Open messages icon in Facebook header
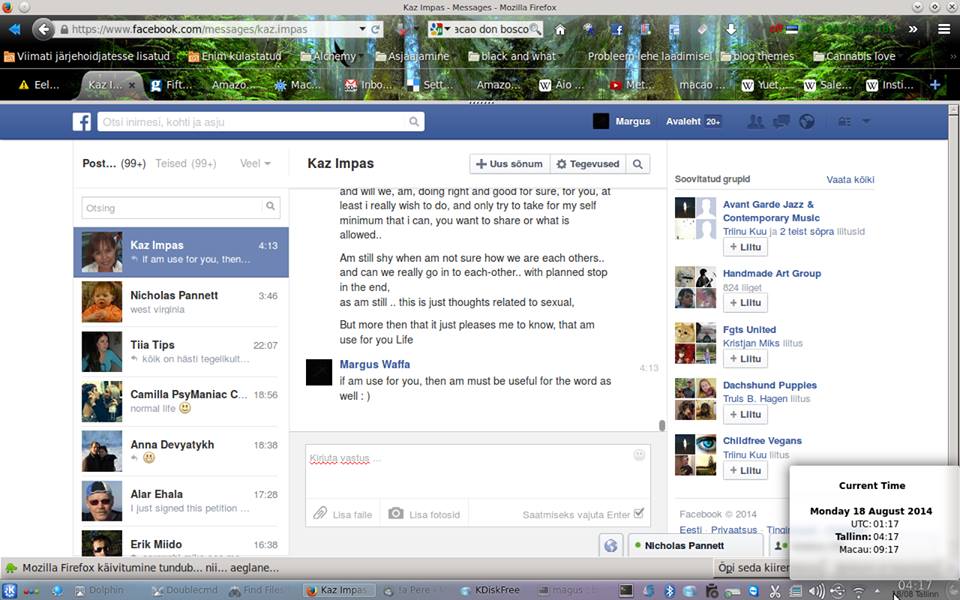Image resolution: width=960 pixels, height=600 pixels. [x=781, y=121]
